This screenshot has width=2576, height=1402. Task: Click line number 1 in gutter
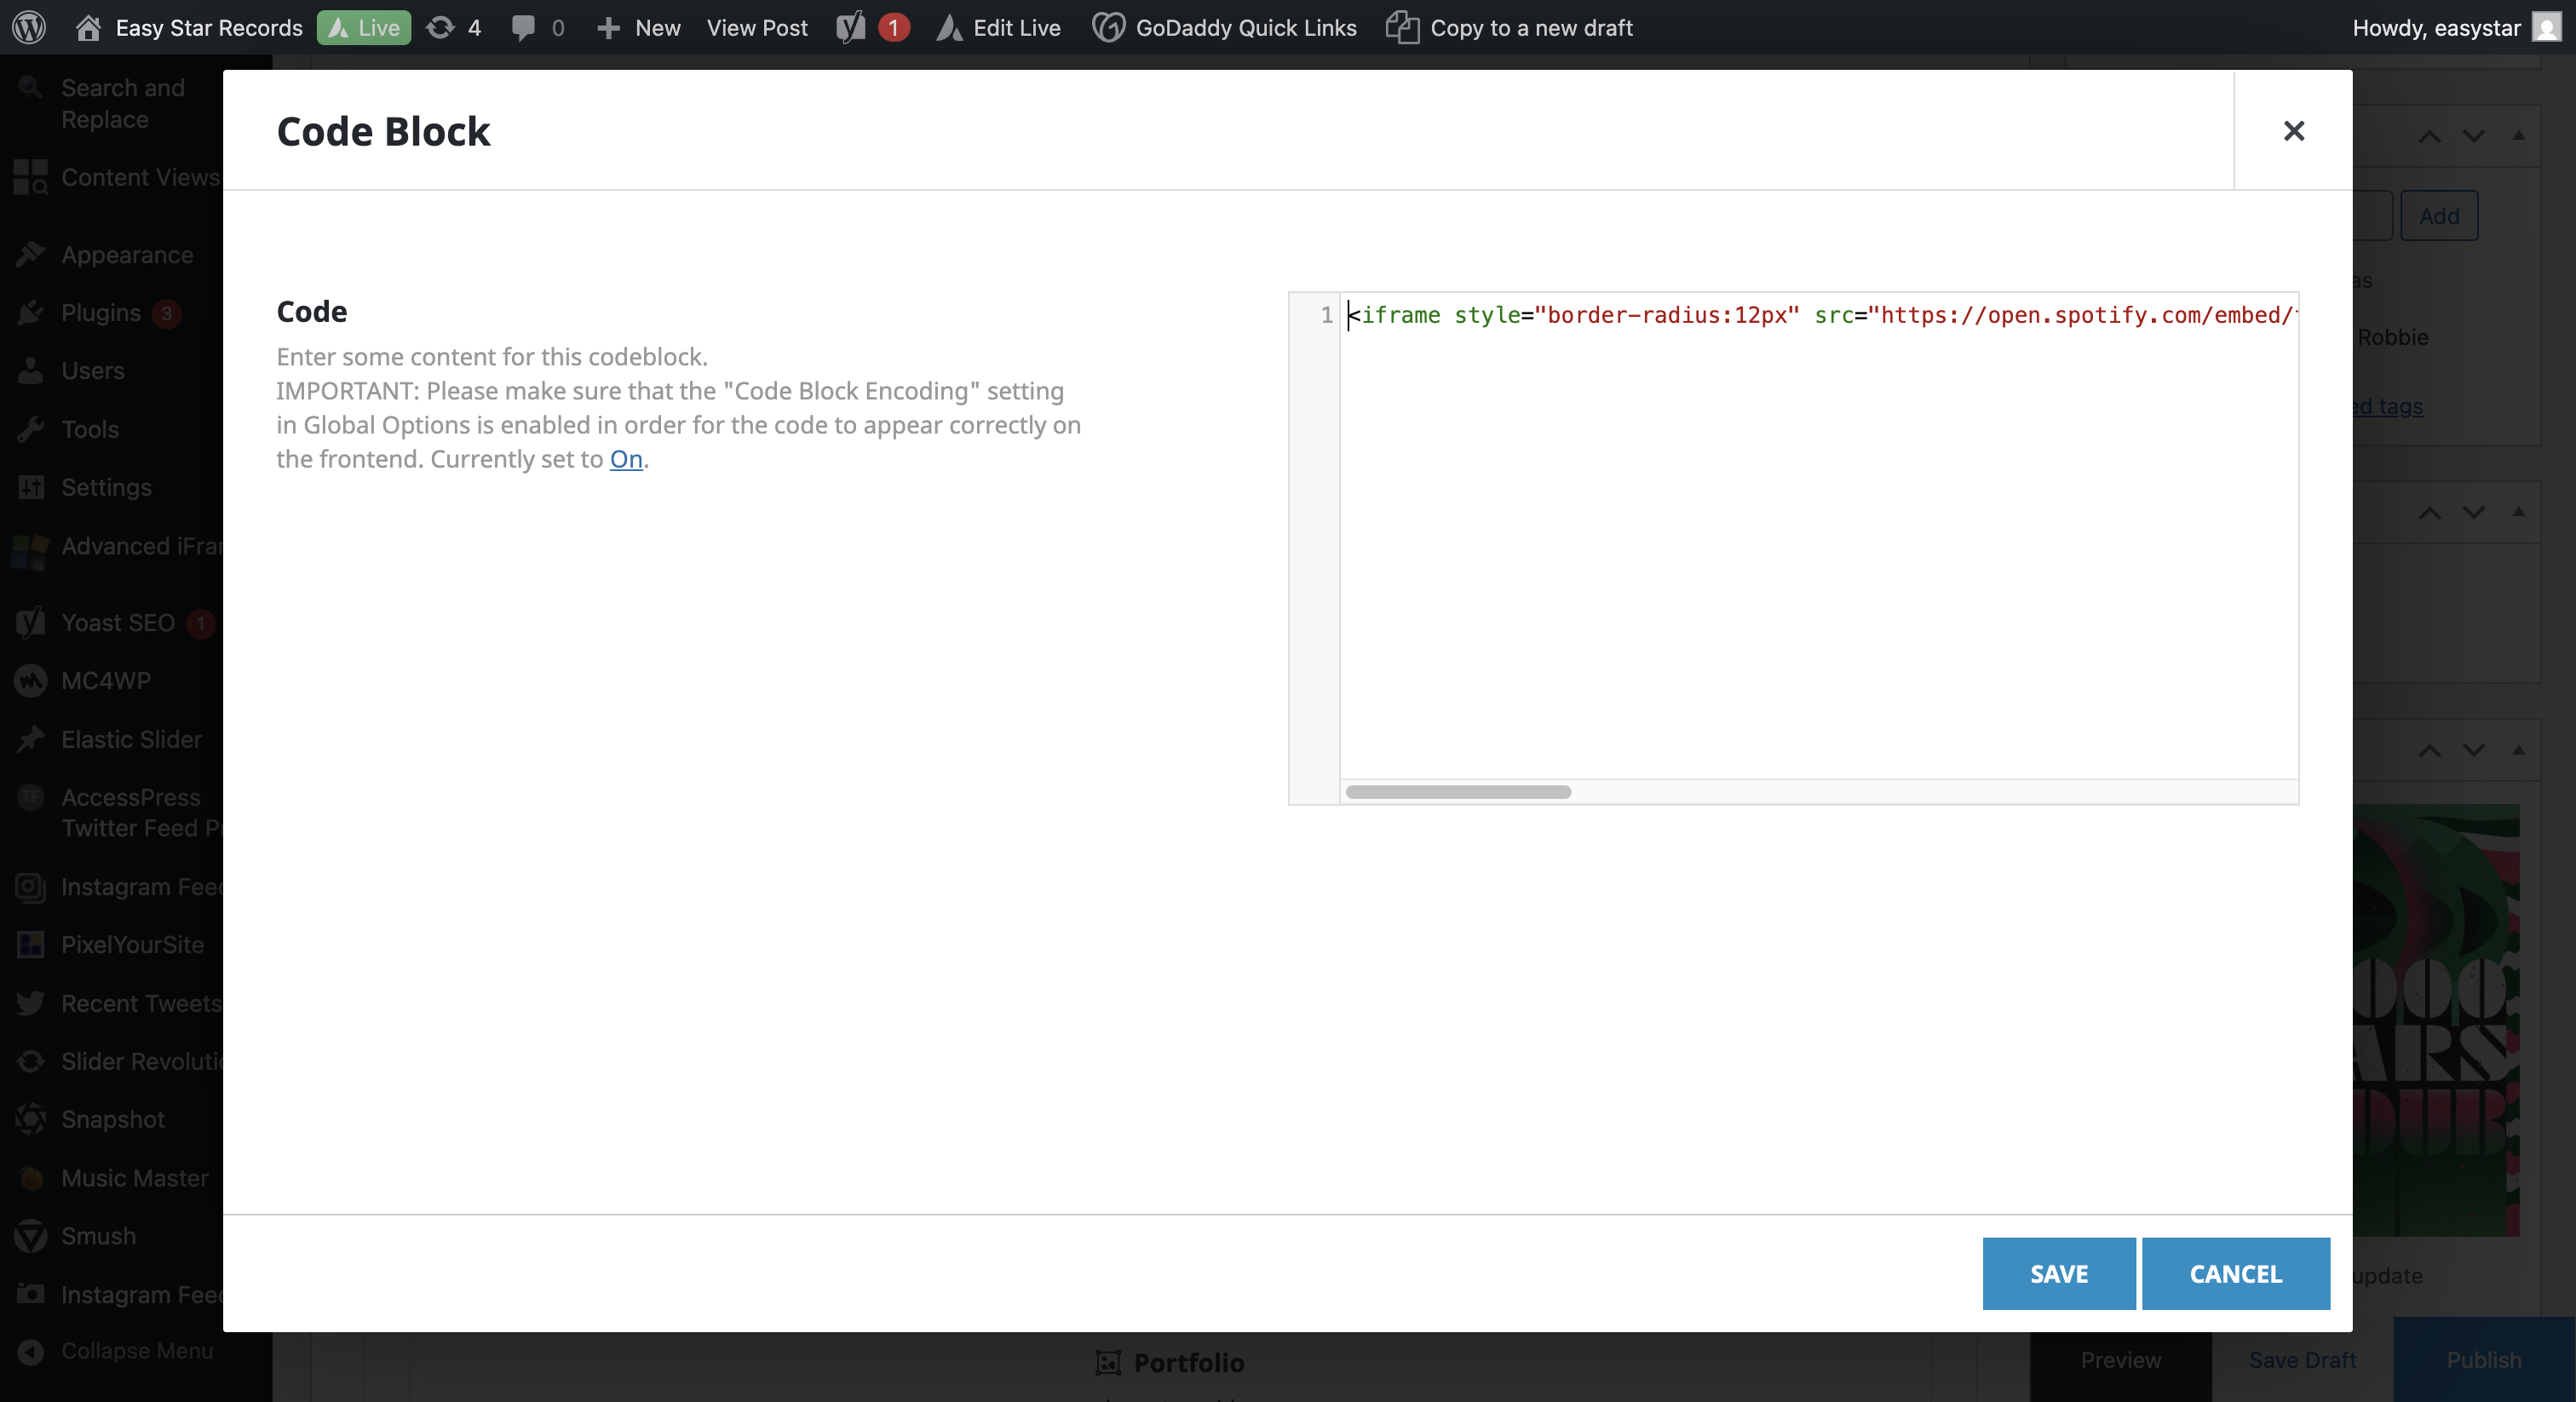1326,315
